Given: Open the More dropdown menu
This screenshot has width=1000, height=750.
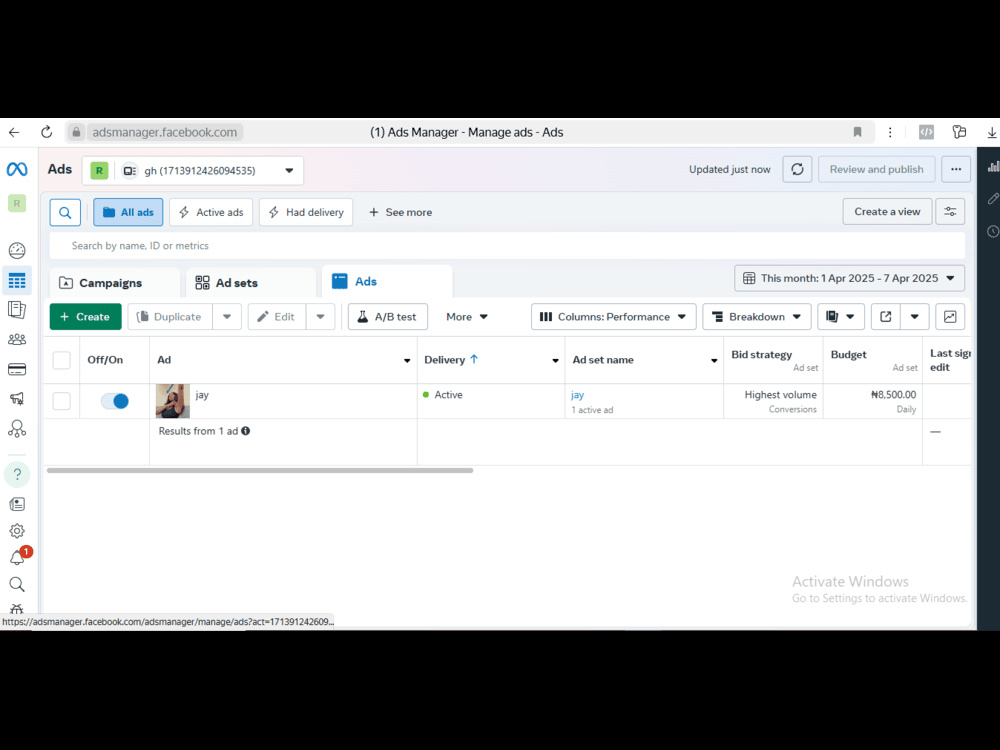Looking at the screenshot, I should click(x=467, y=316).
